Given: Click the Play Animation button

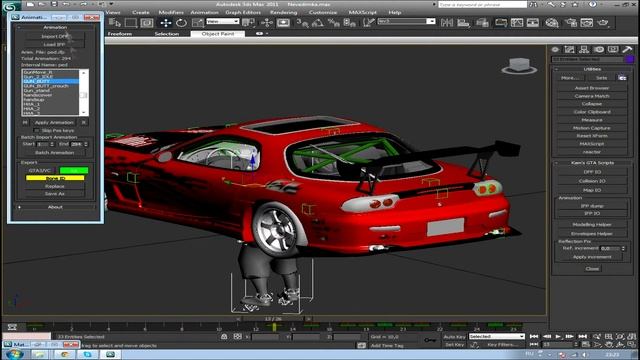Looking at the screenshot, I should point(558,336).
